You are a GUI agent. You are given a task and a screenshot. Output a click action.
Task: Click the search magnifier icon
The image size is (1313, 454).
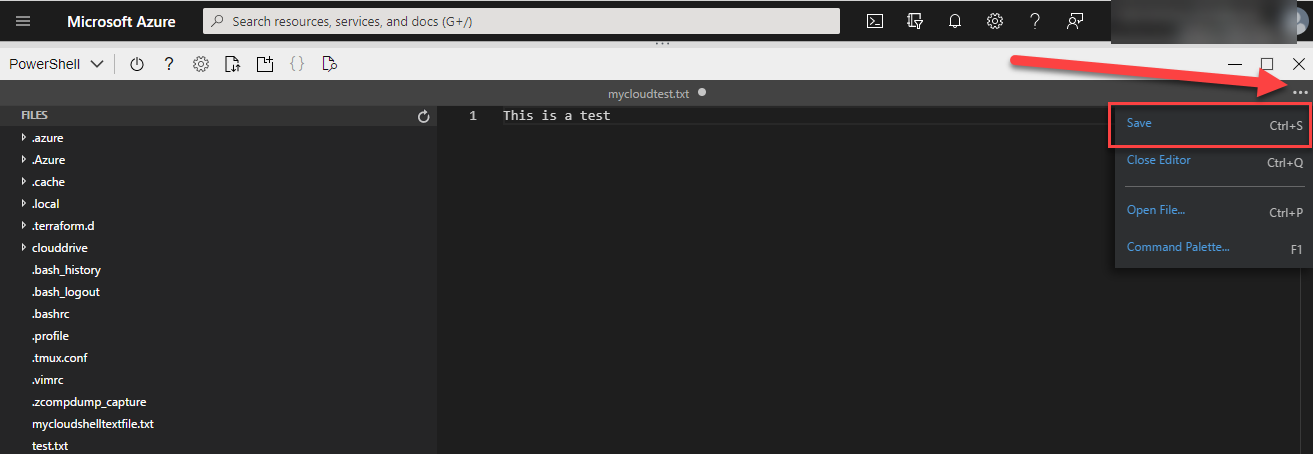(x=217, y=21)
